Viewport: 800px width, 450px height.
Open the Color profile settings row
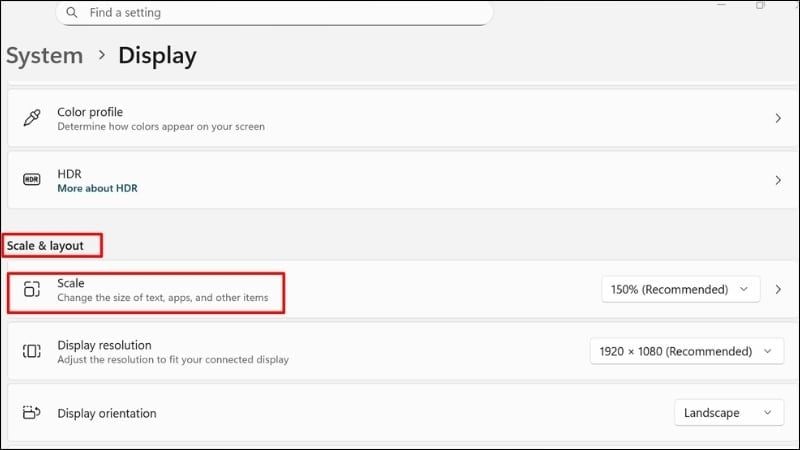pos(400,119)
